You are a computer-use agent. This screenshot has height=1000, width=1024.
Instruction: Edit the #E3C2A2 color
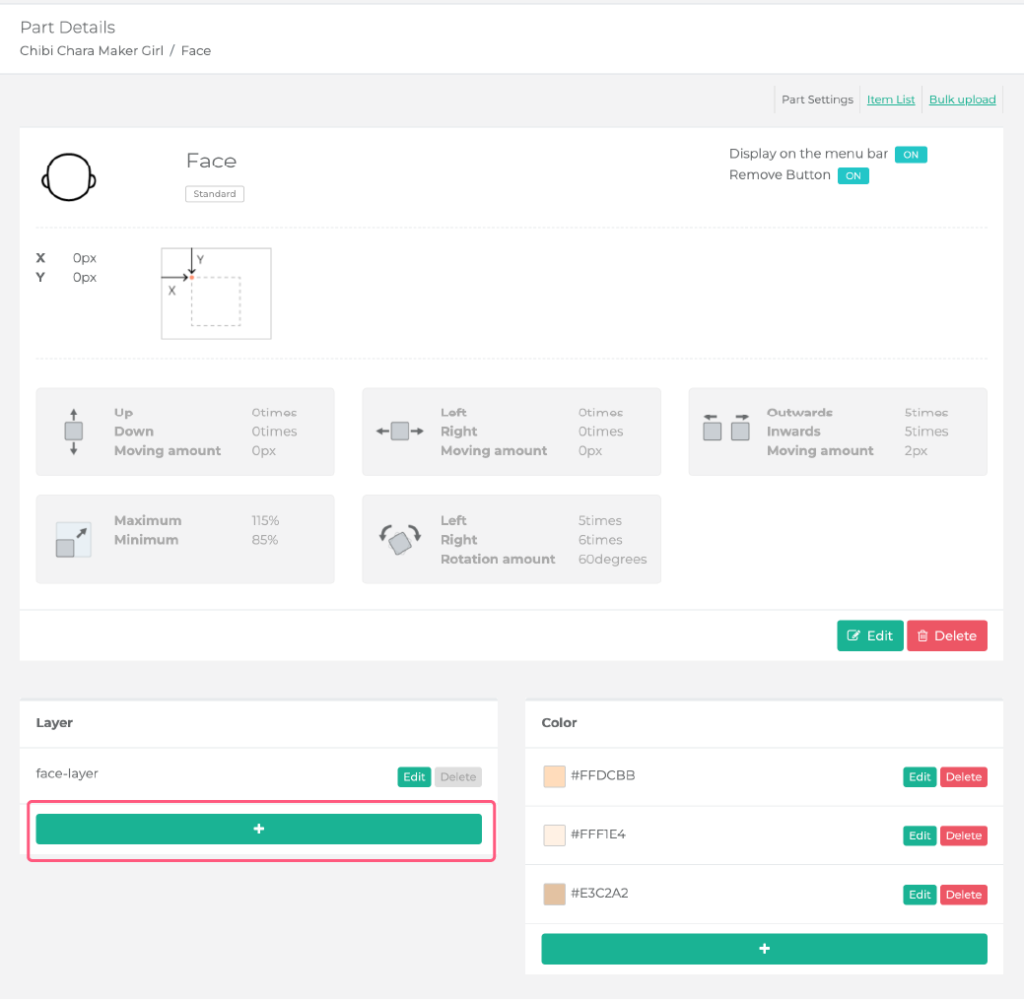920,895
